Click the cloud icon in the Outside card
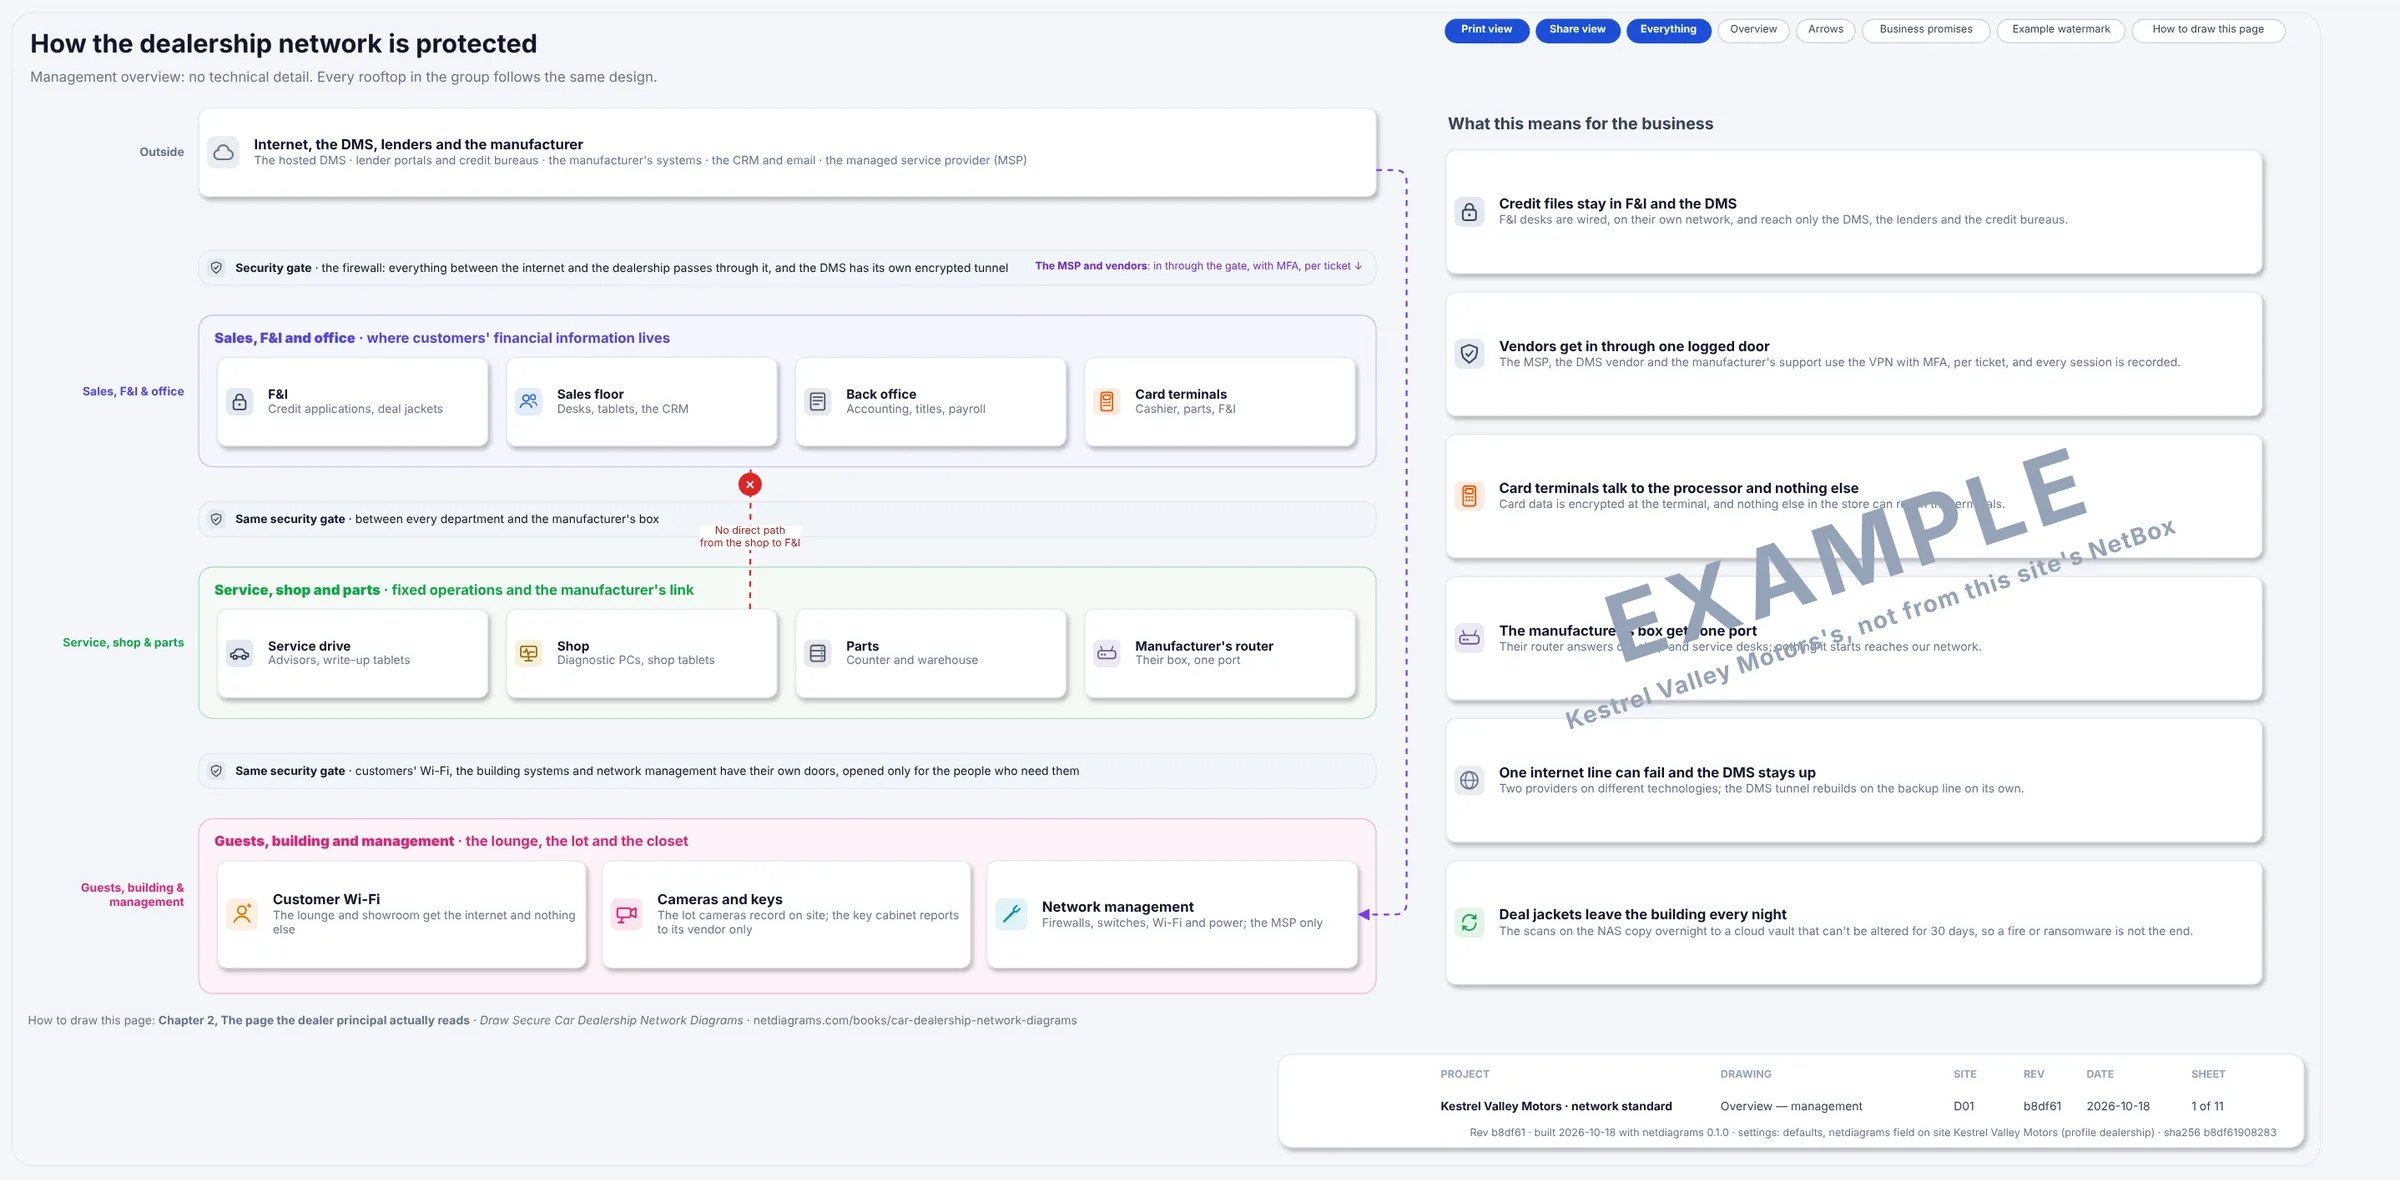 click(224, 152)
